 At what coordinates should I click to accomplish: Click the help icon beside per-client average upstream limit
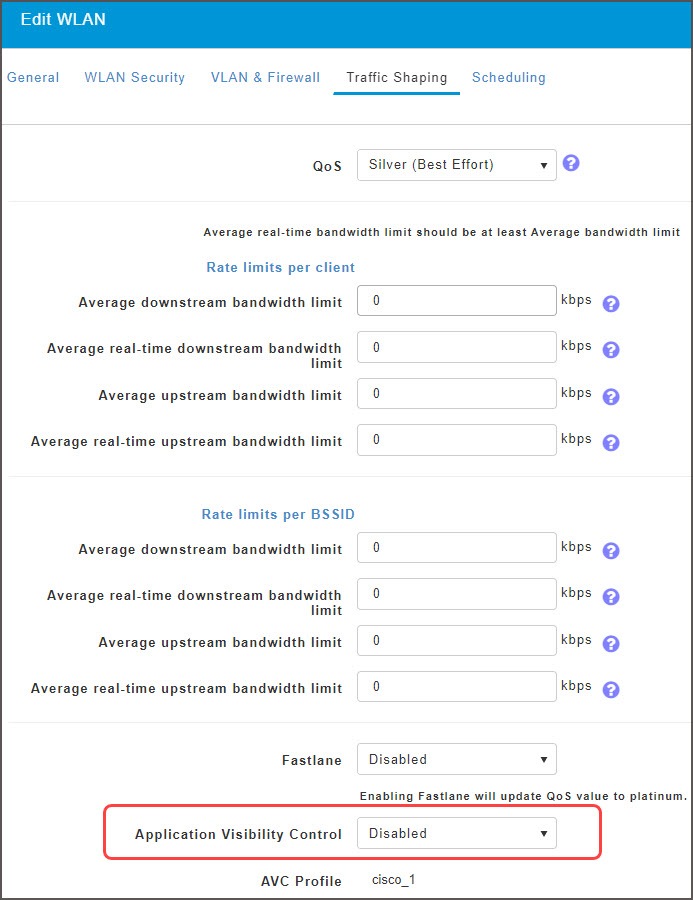coord(611,397)
